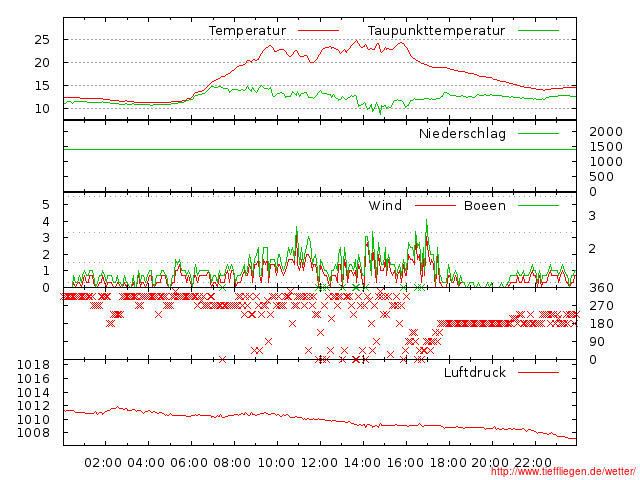This screenshot has height=480, width=640.
Task: Click the 360 wind direction axis value
Action: point(602,288)
